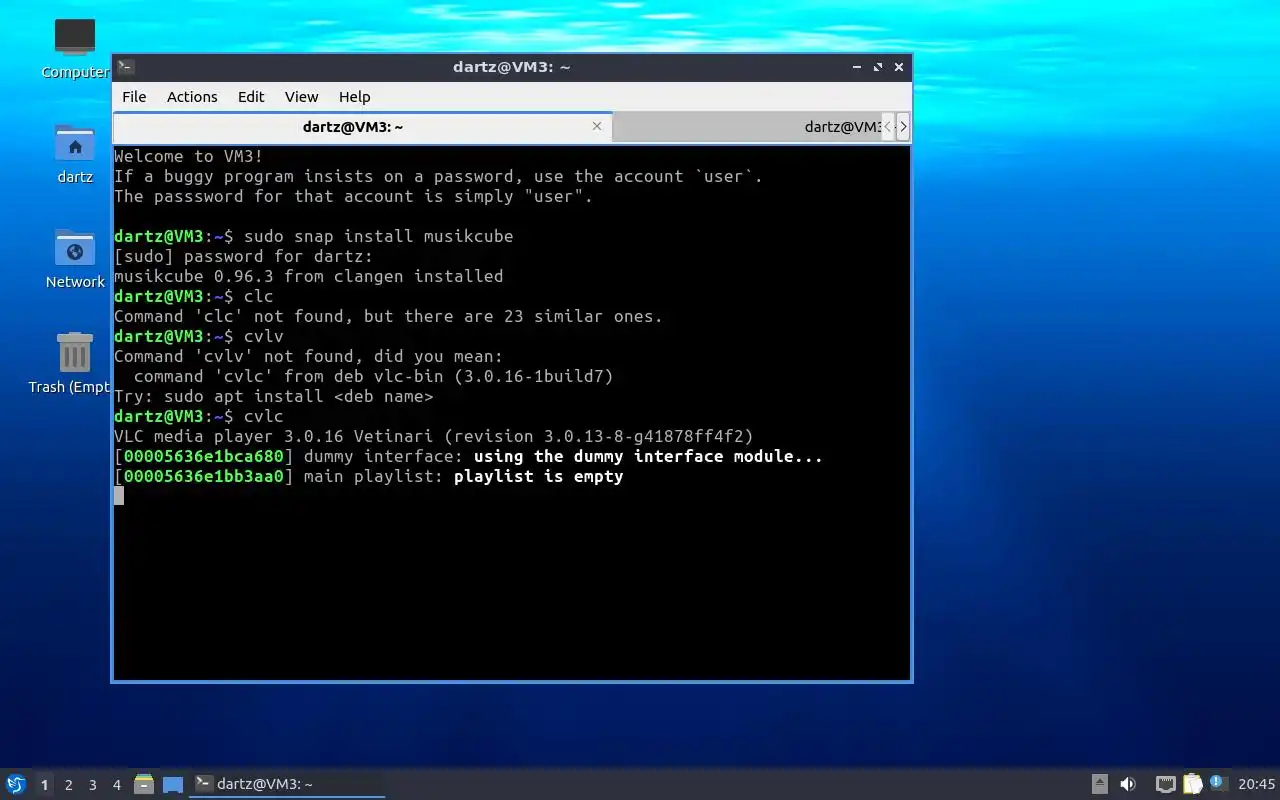Screen dimensions: 1280x800
Task: Open the Trash desktop icon
Action: 75,353
